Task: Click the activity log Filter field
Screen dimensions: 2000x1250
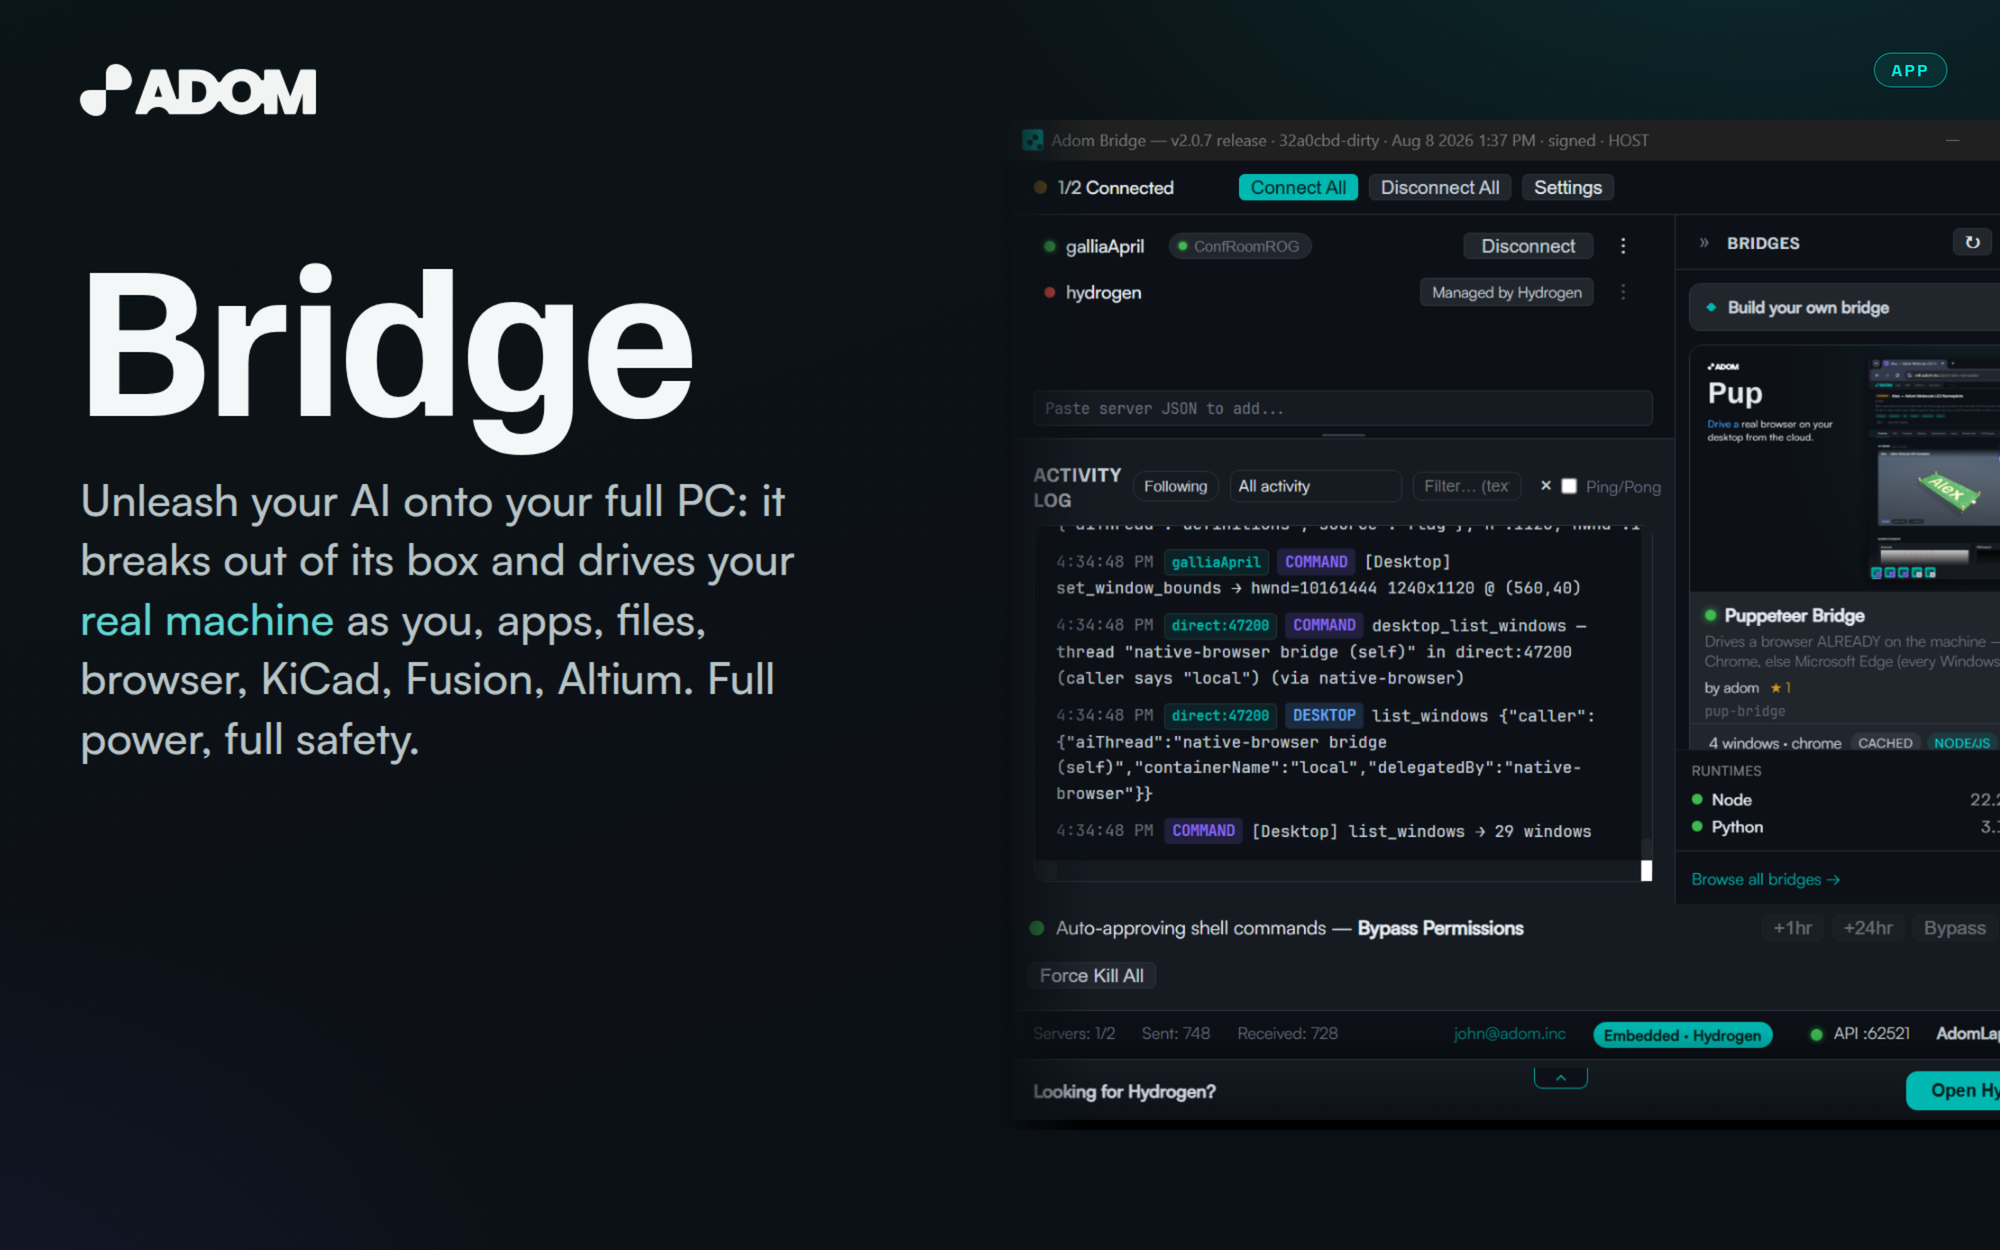Action: click(1467, 486)
